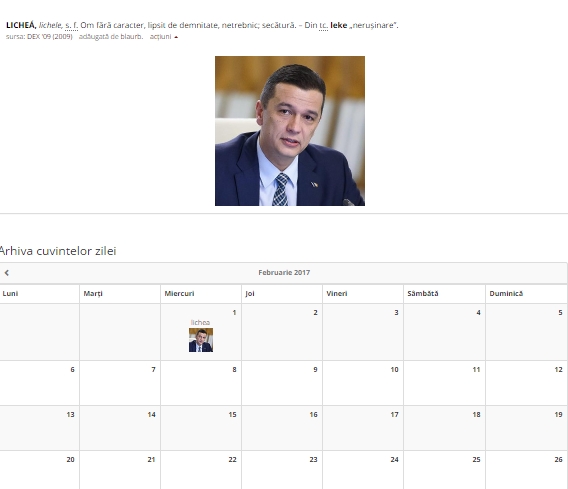Viewport: 568px width, 489px height.
Task: Select February 2 in the calendar
Action: [281, 332]
